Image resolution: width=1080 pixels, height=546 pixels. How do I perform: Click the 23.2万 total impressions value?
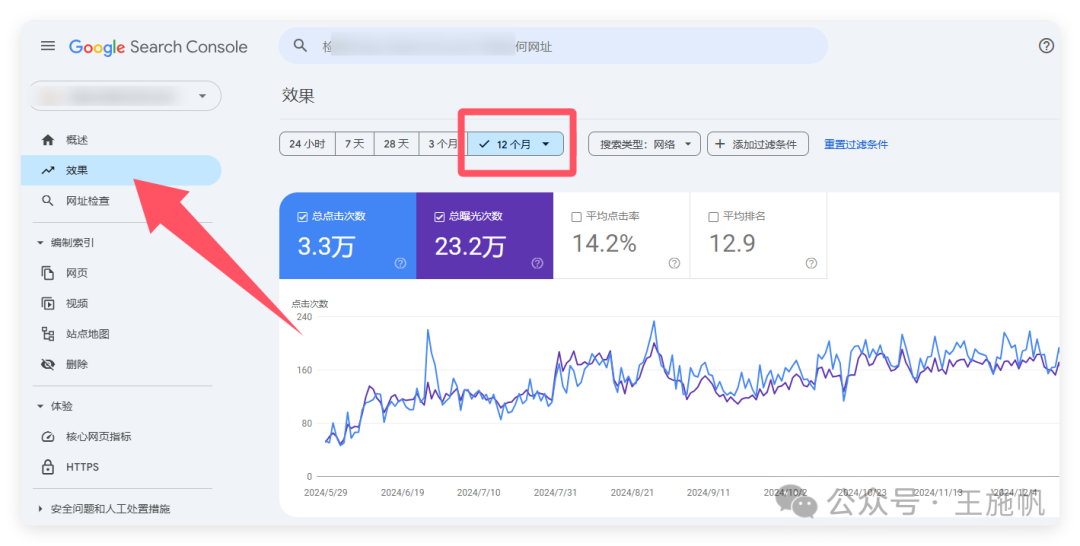[470, 246]
